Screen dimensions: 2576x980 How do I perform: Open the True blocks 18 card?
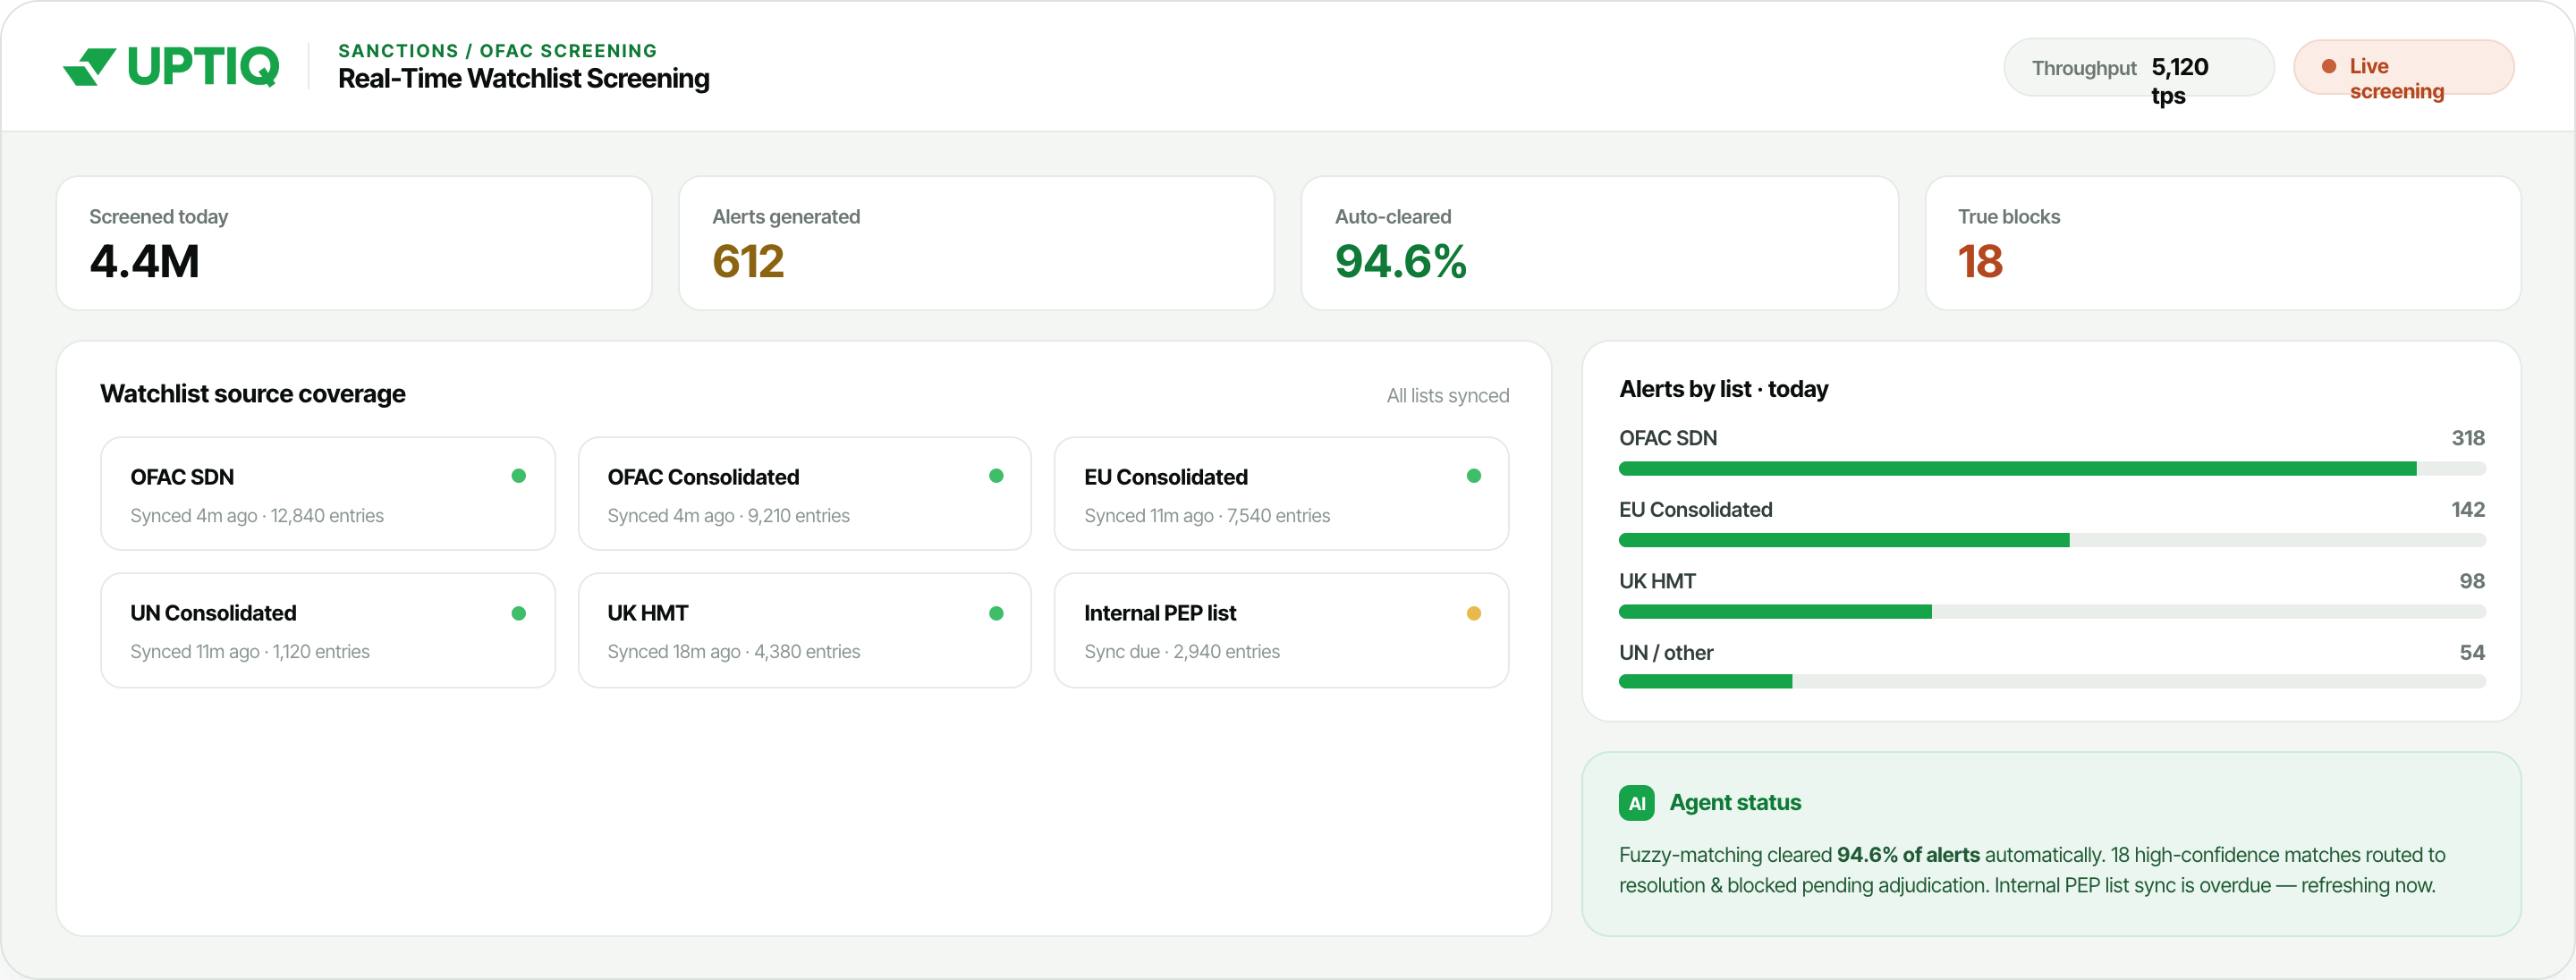point(2222,243)
